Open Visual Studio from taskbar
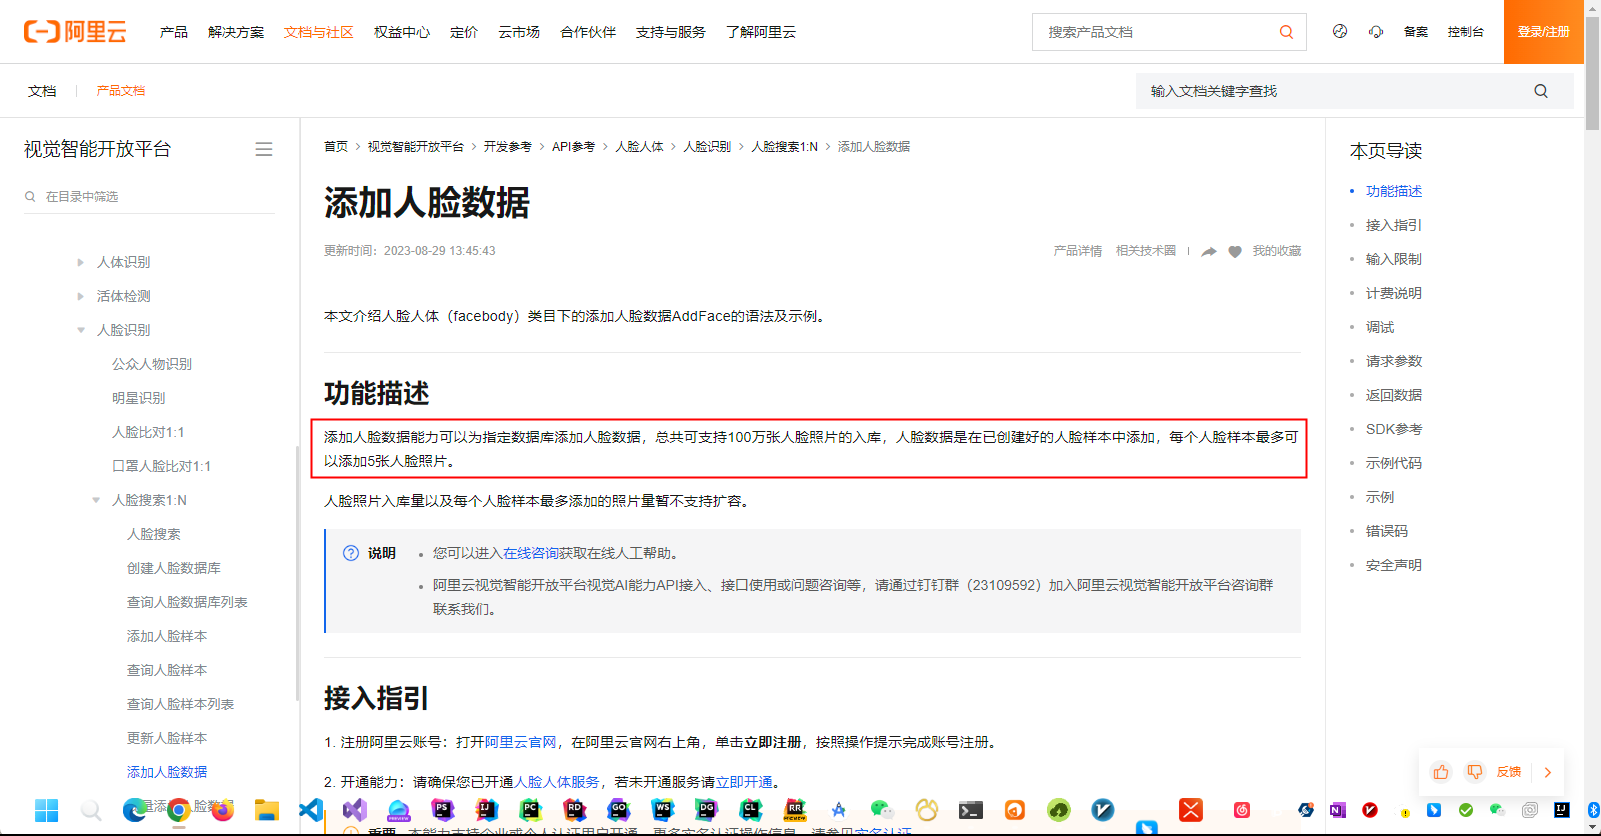The image size is (1601, 836). [x=355, y=810]
